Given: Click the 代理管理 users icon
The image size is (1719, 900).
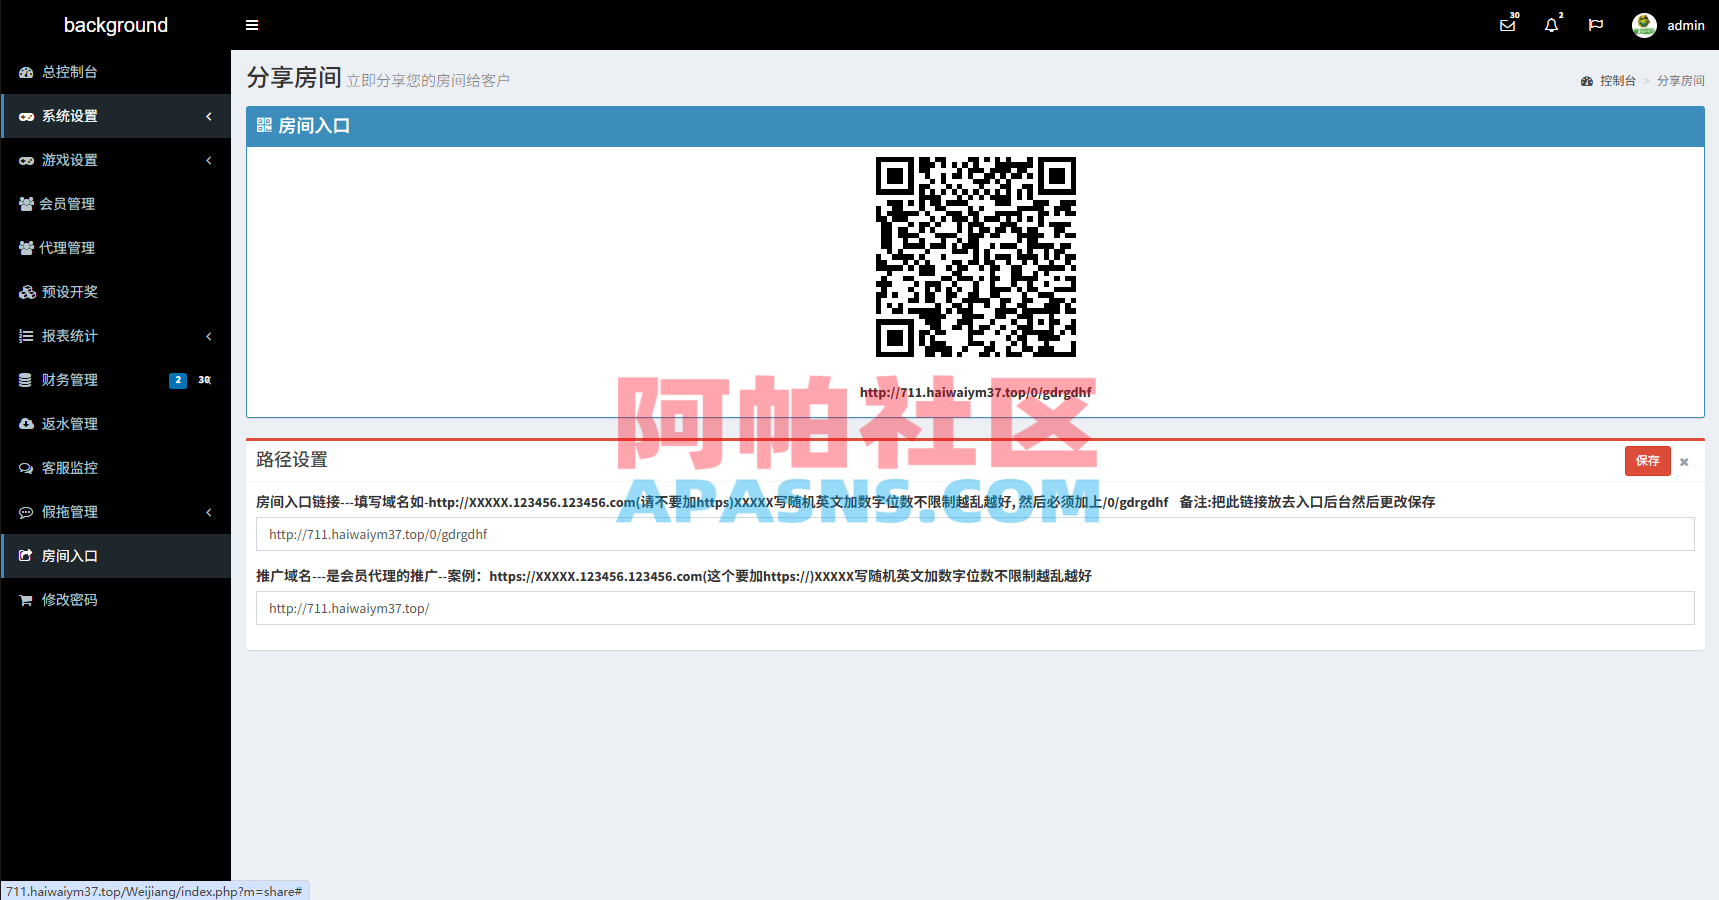Looking at the screenshot, I should [26, 248].
